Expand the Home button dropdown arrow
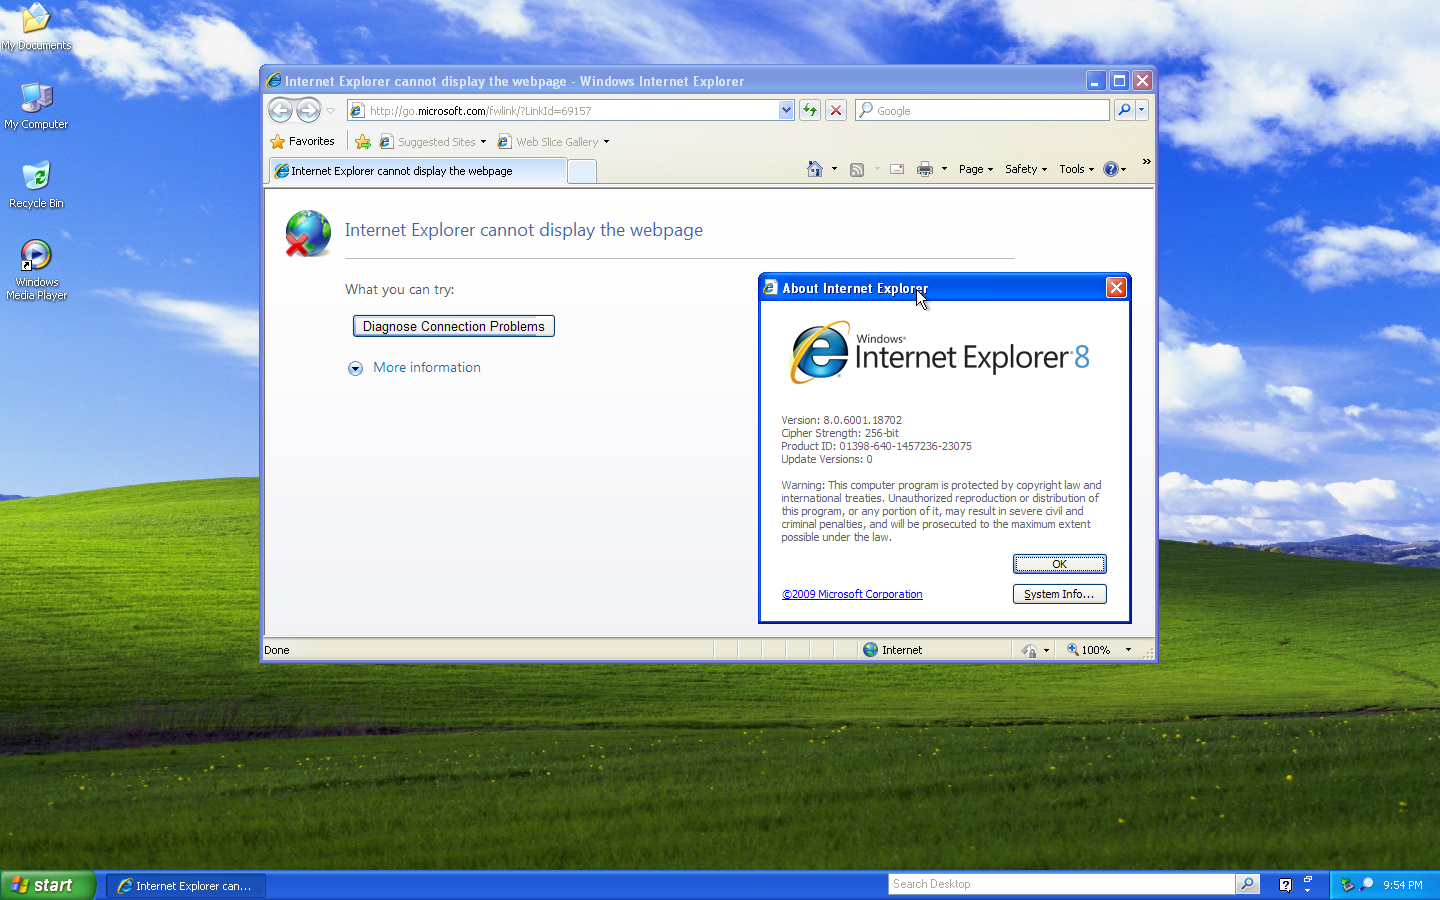Viewport: 1440px width, 900px height. pos(834,169)
